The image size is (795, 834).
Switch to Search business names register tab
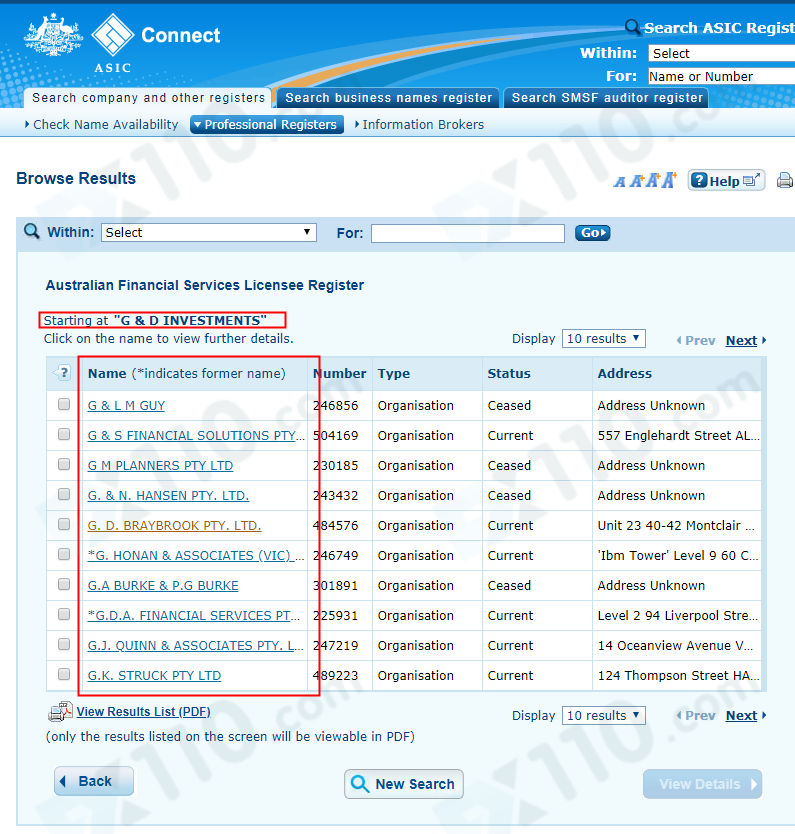tap(388, 98)
